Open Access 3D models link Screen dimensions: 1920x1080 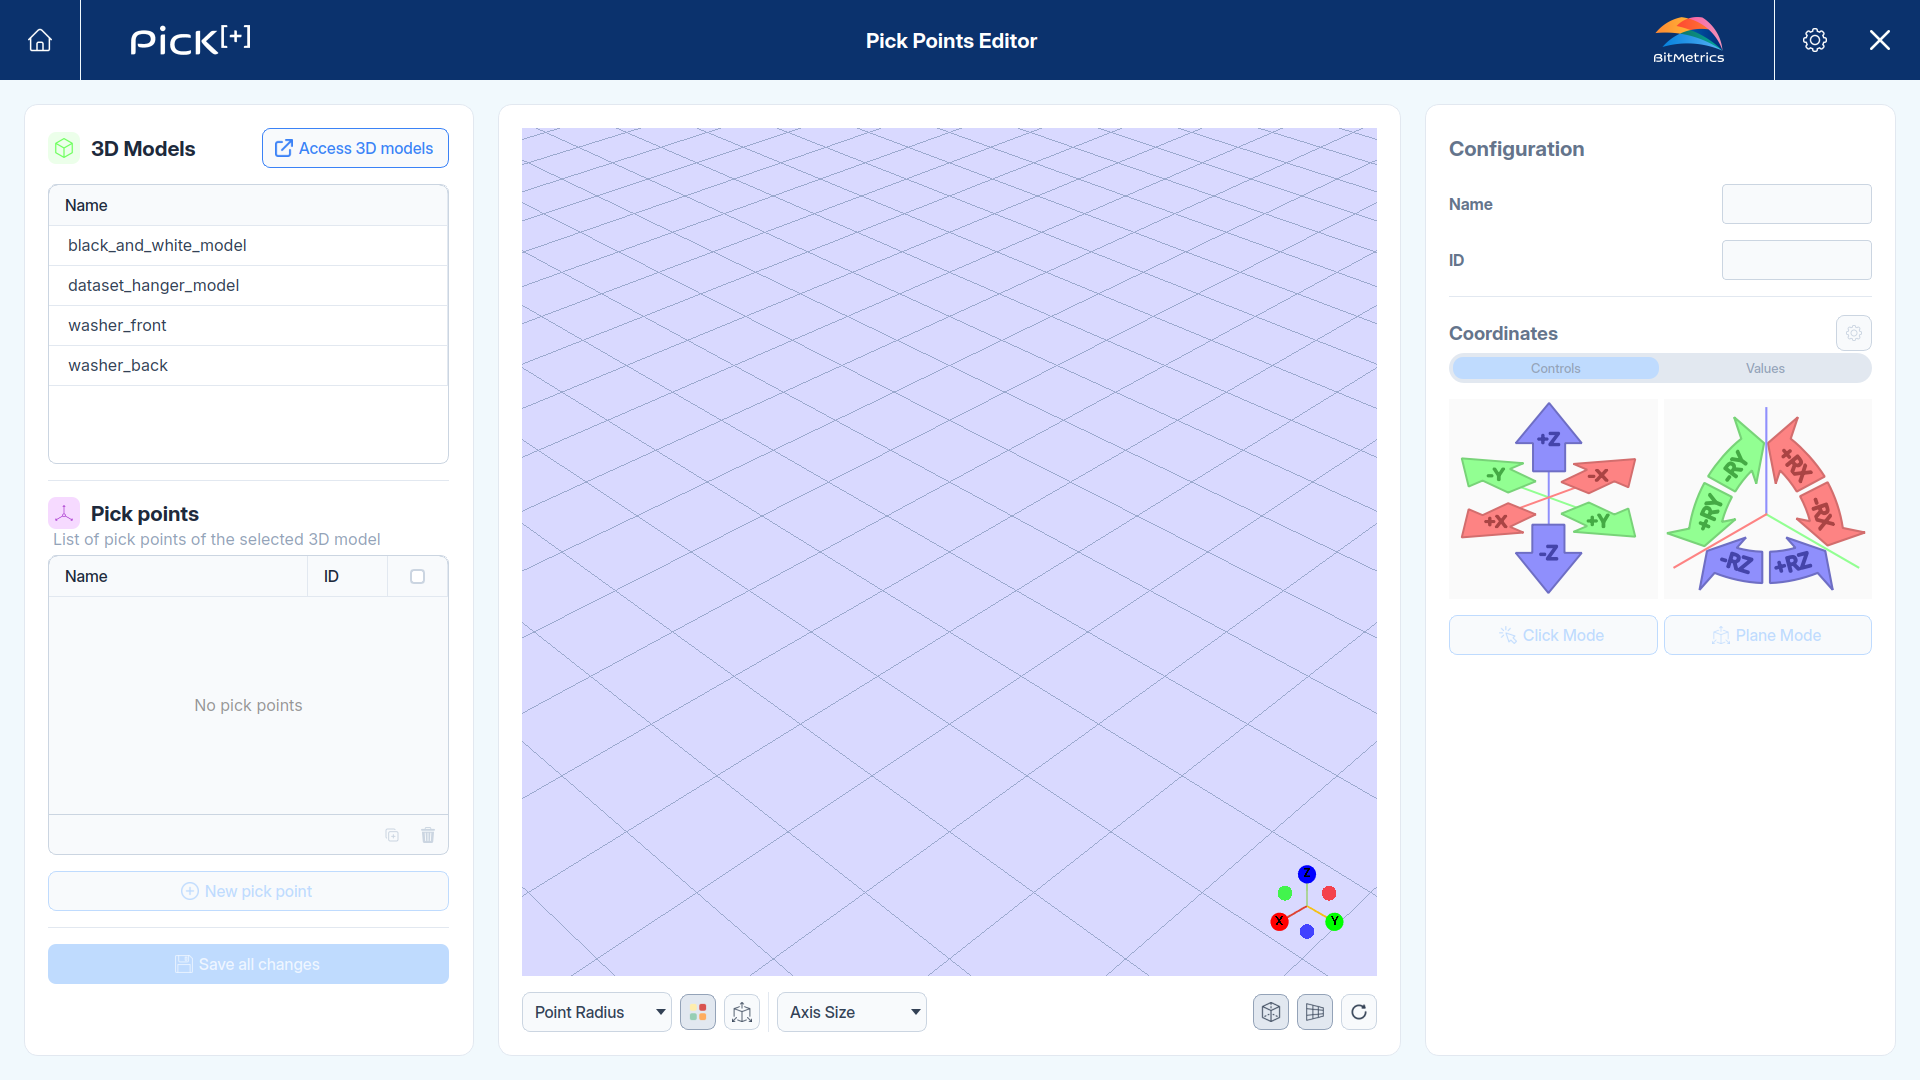[x=355, y=148]
